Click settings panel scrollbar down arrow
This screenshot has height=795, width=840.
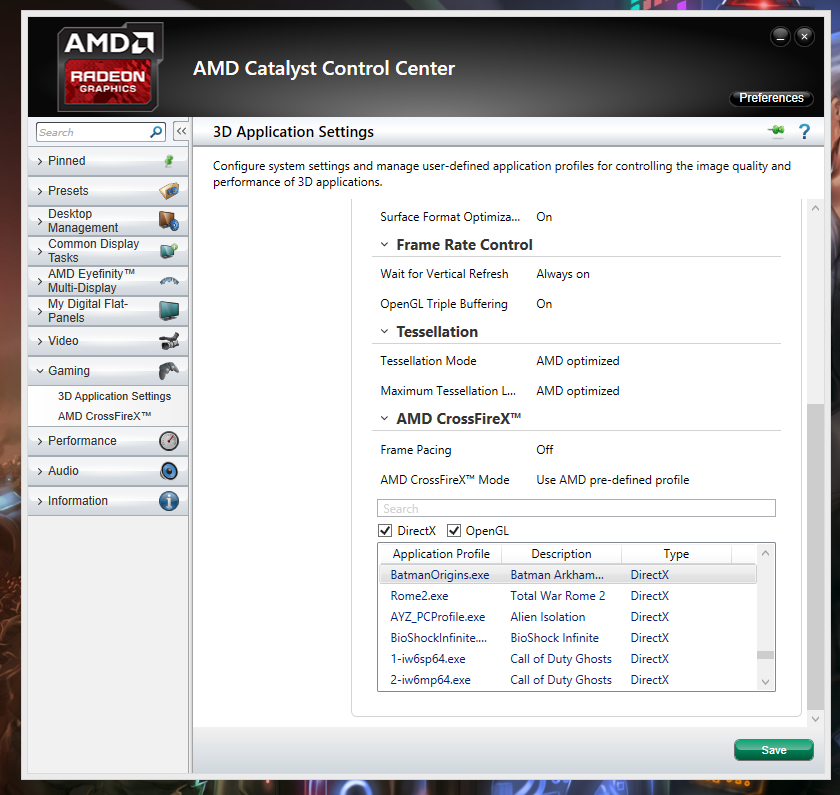[x=815, y=718]
